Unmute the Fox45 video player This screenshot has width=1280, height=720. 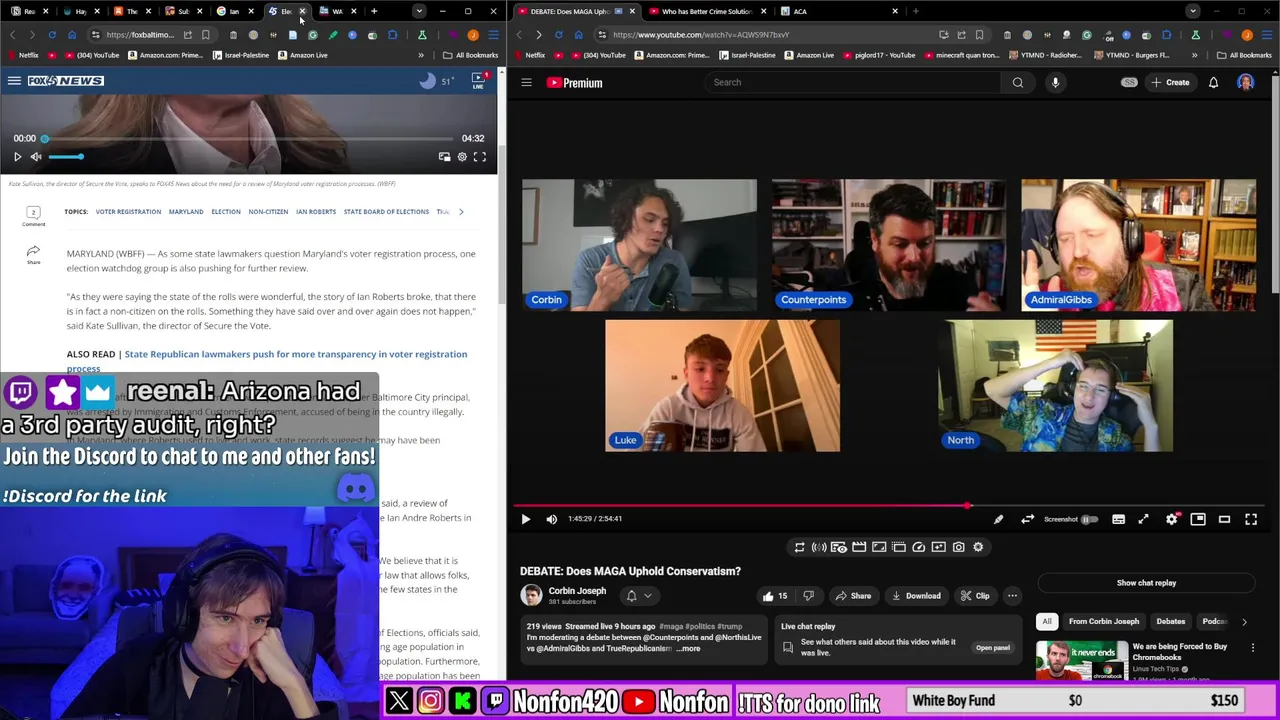36,157
